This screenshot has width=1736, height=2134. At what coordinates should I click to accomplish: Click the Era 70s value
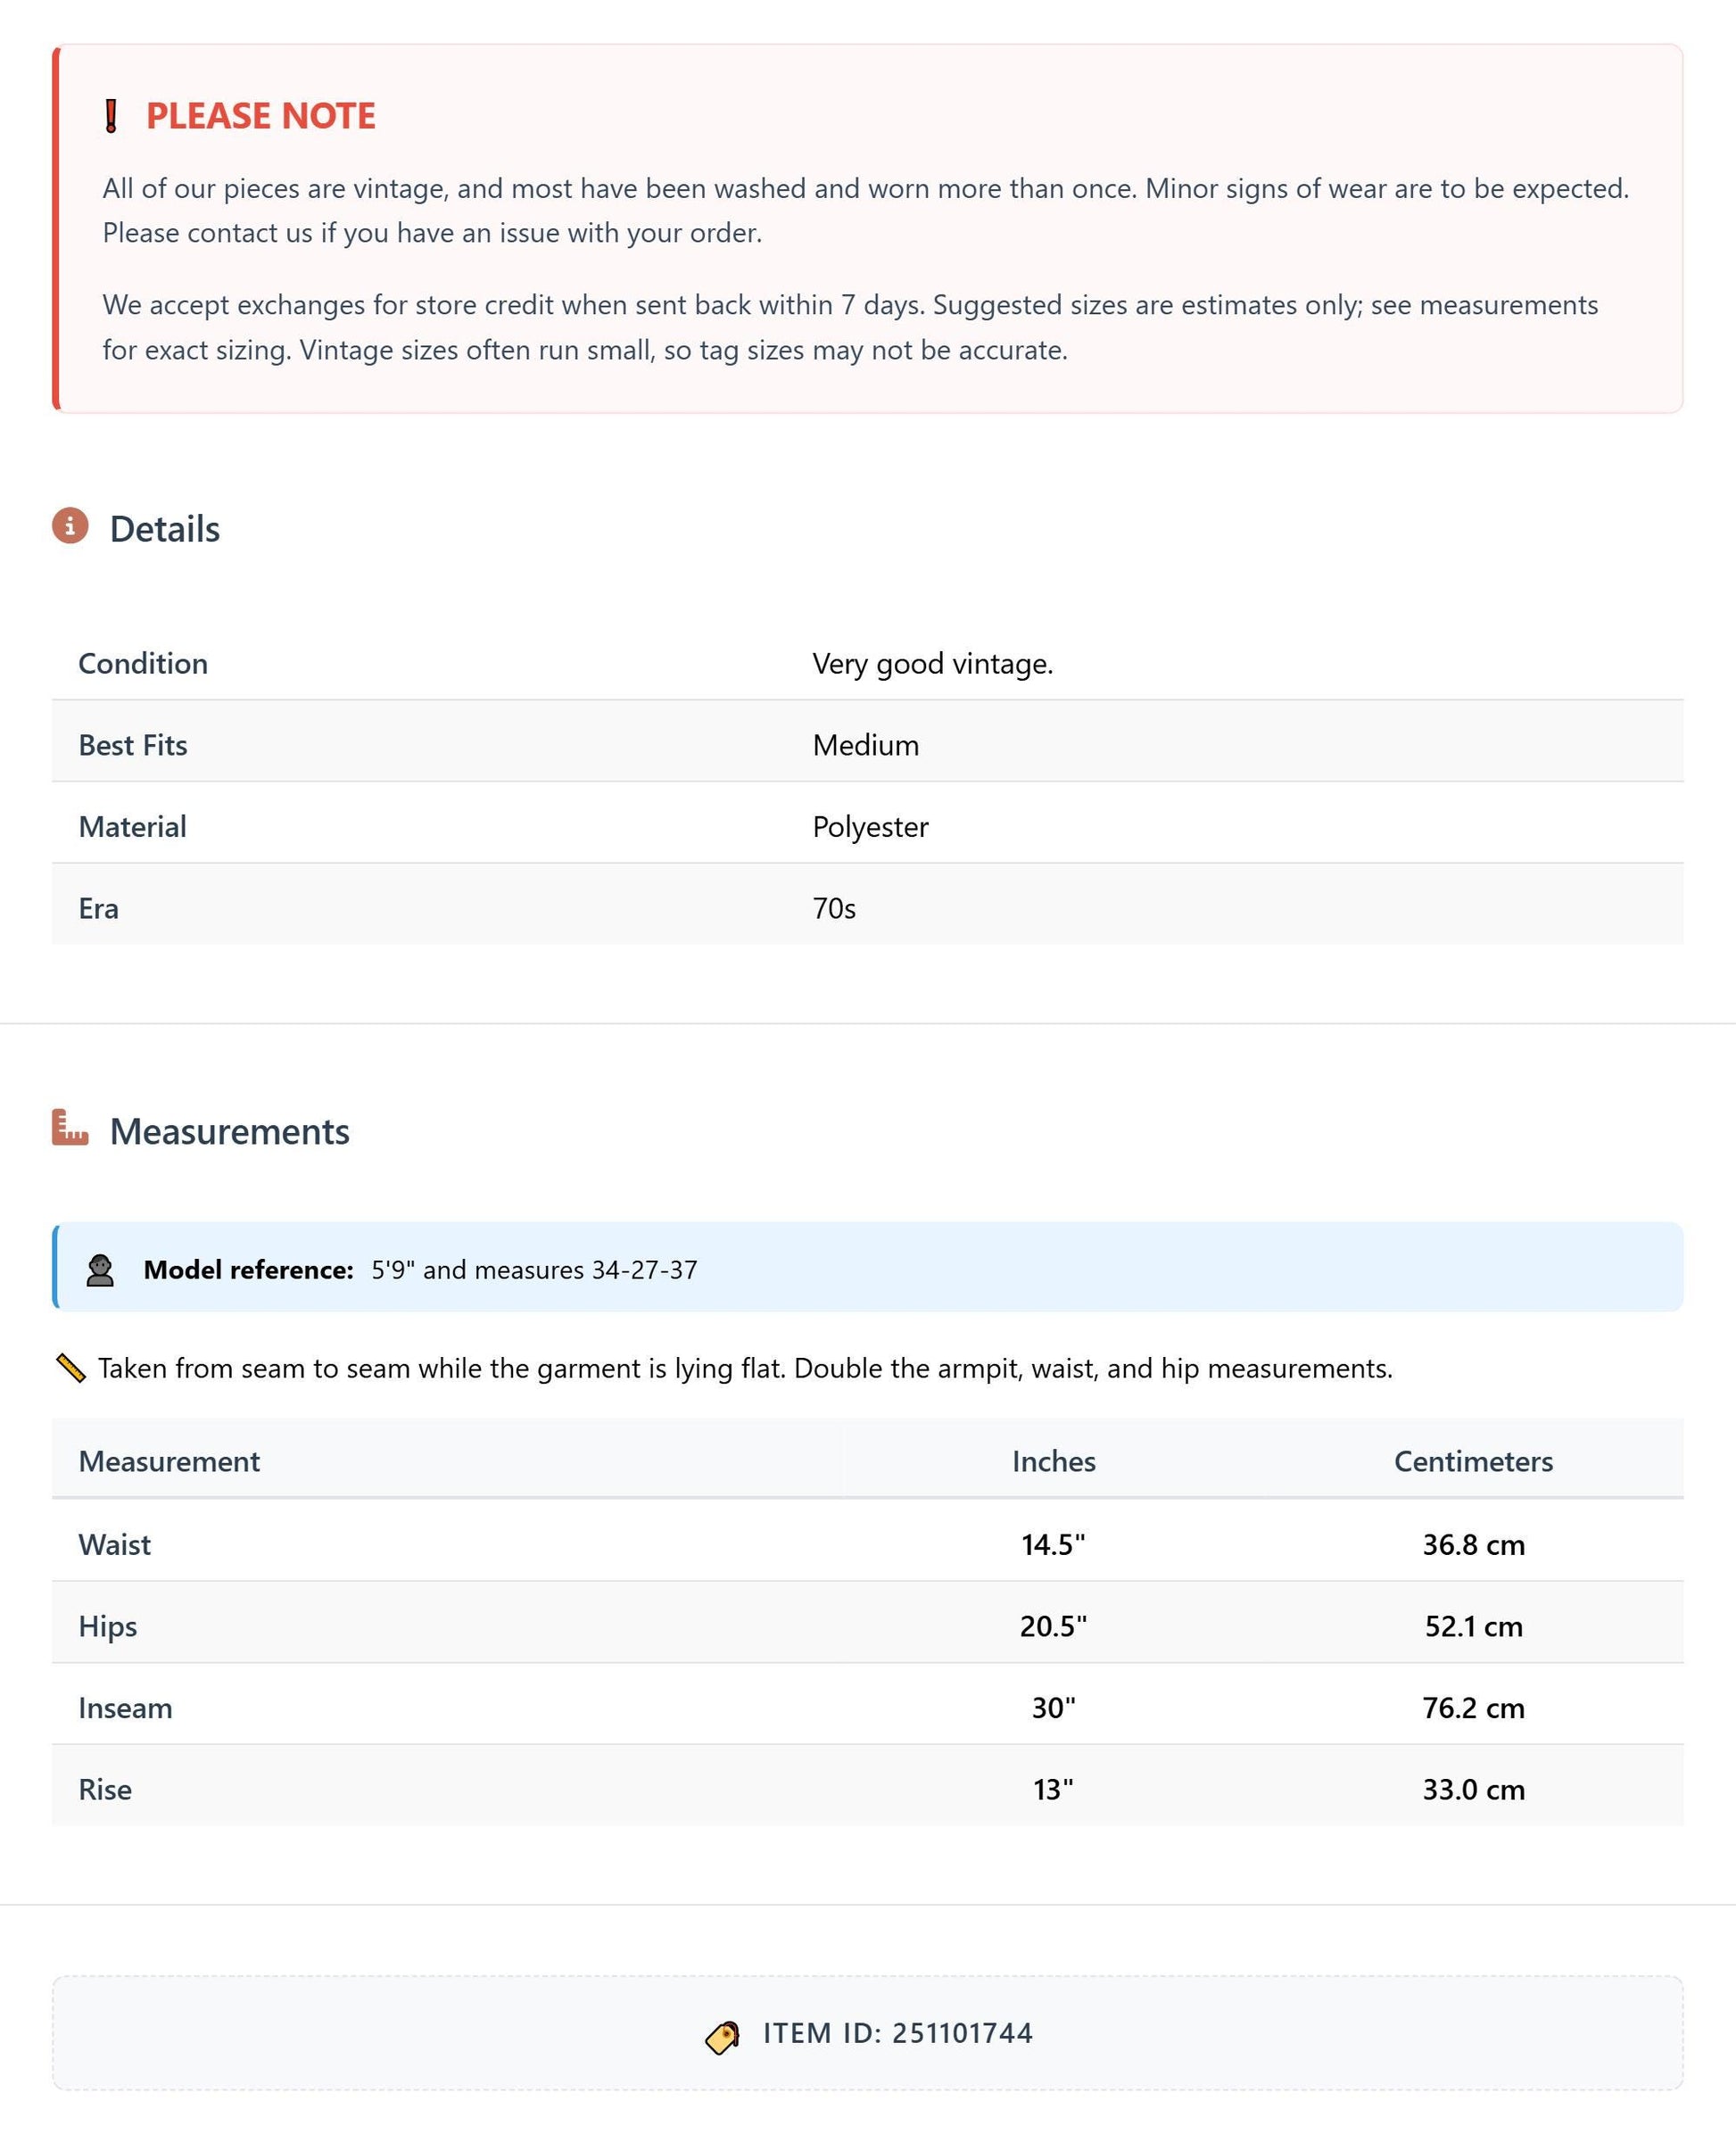click(x=834, y=909)
